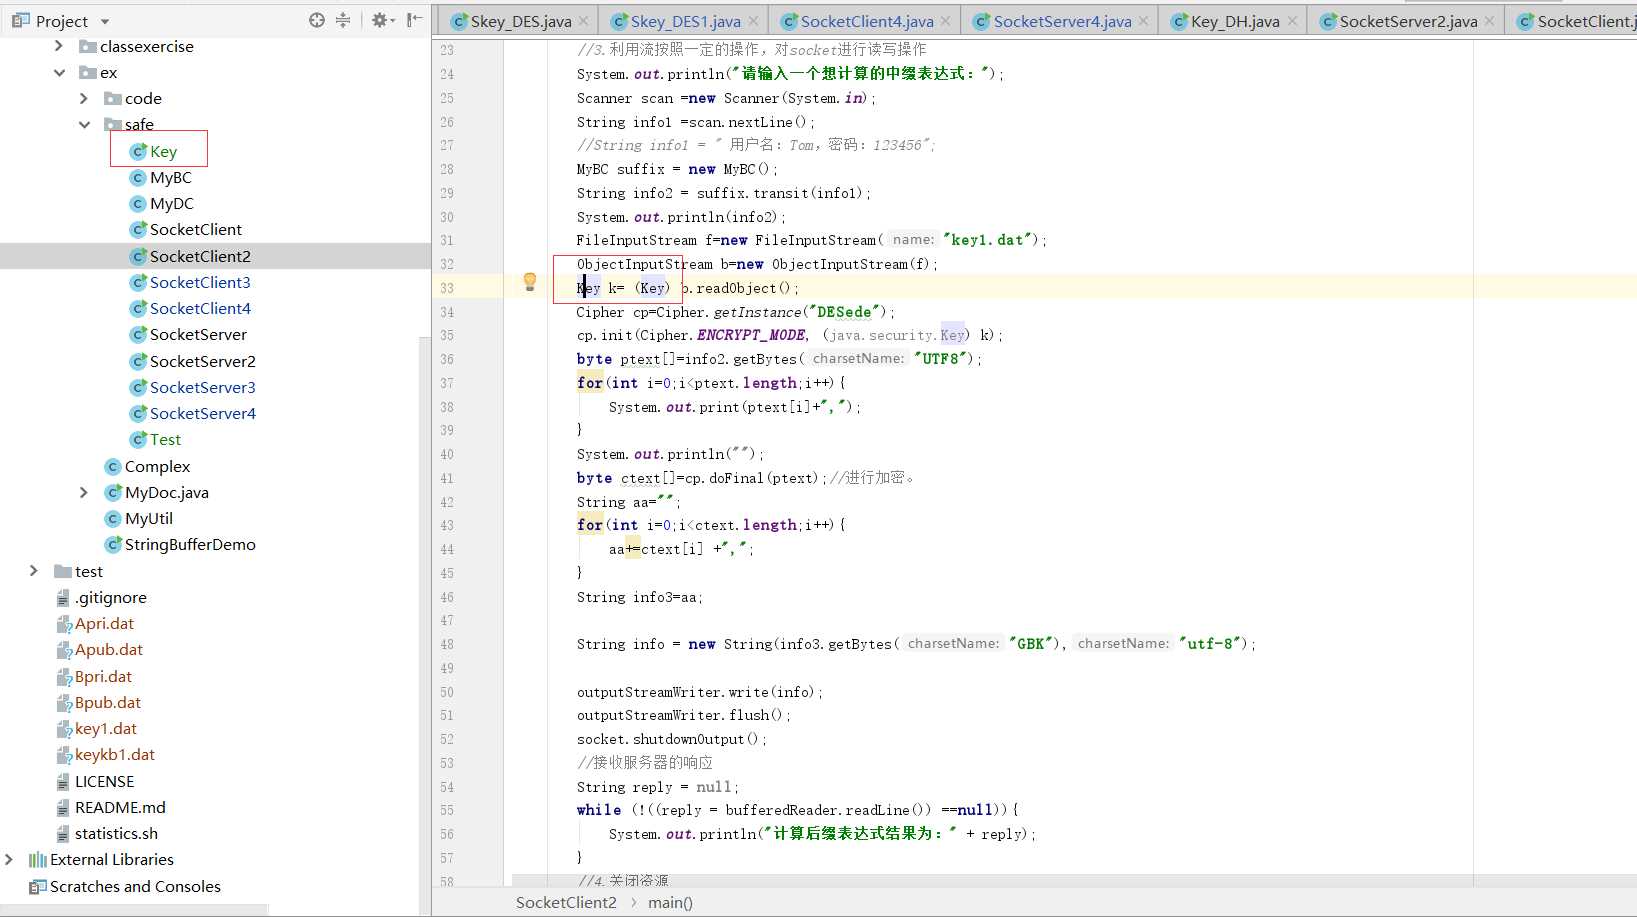Select the keykb1.dat file
Viewport: 1637px width, 917px height.
114,754
